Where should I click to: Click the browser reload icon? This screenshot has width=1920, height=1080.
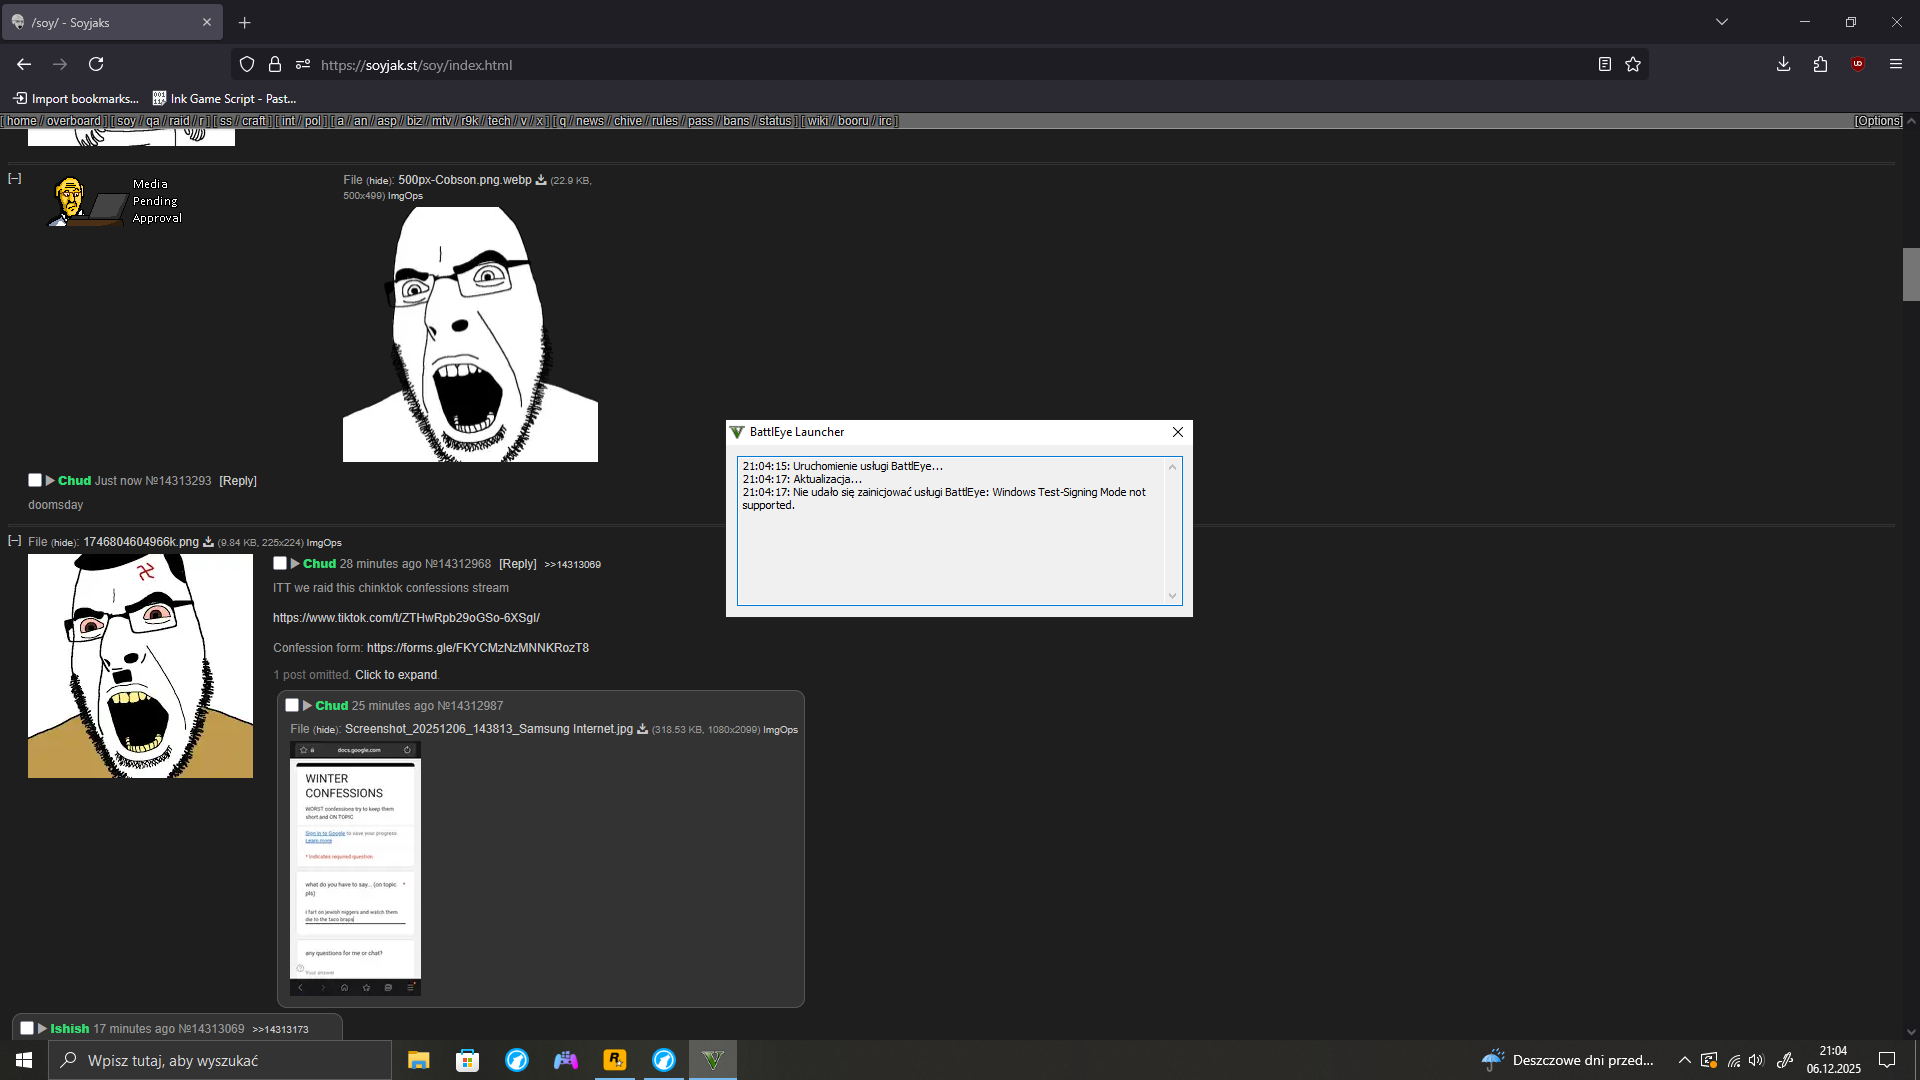click(x=96, y=64)
